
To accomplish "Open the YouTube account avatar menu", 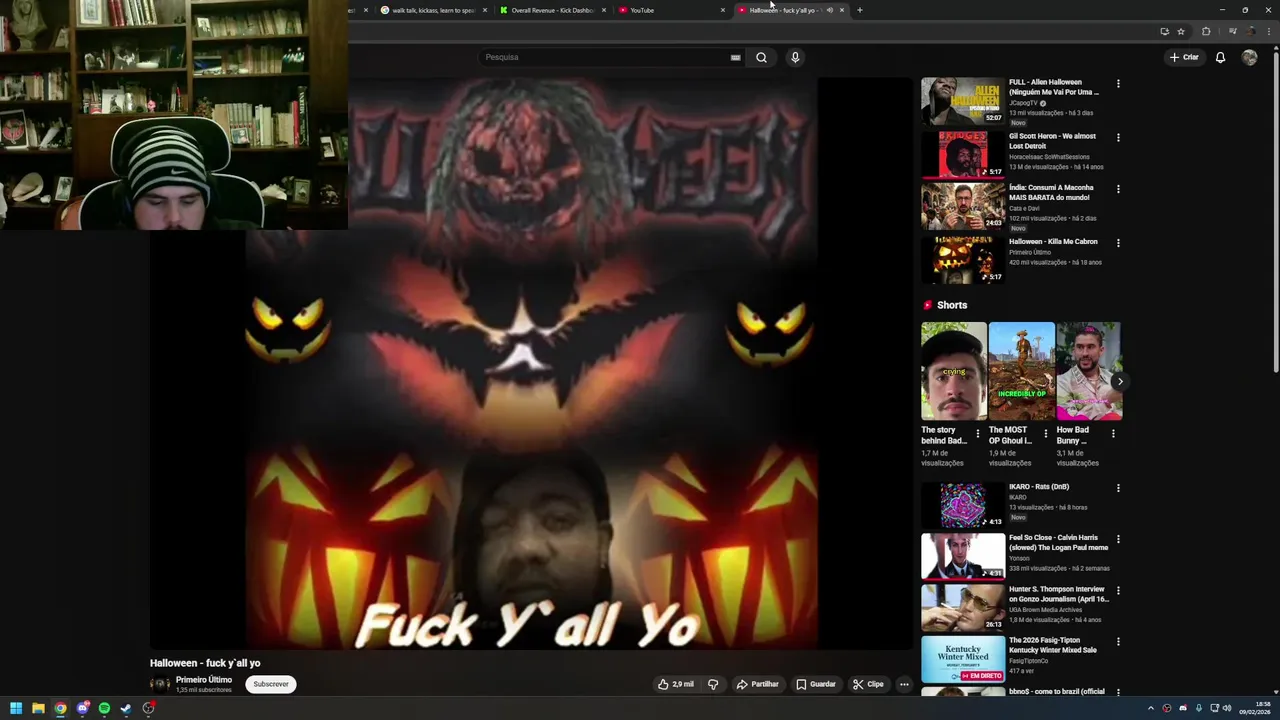I will 1249,57.
